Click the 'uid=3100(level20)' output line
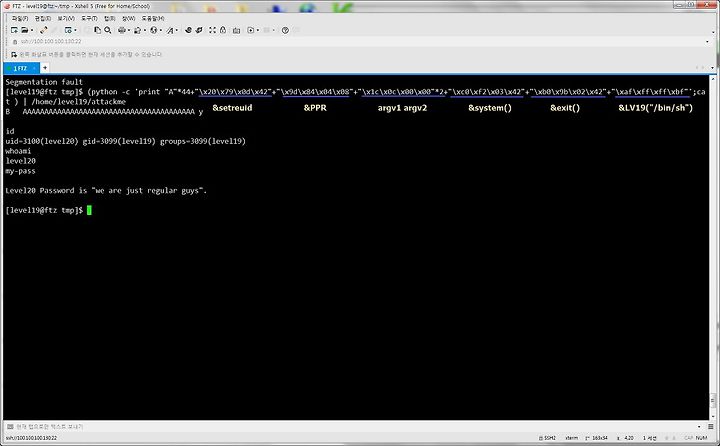The height and width of the screenshot is (446, 720). 125,141
